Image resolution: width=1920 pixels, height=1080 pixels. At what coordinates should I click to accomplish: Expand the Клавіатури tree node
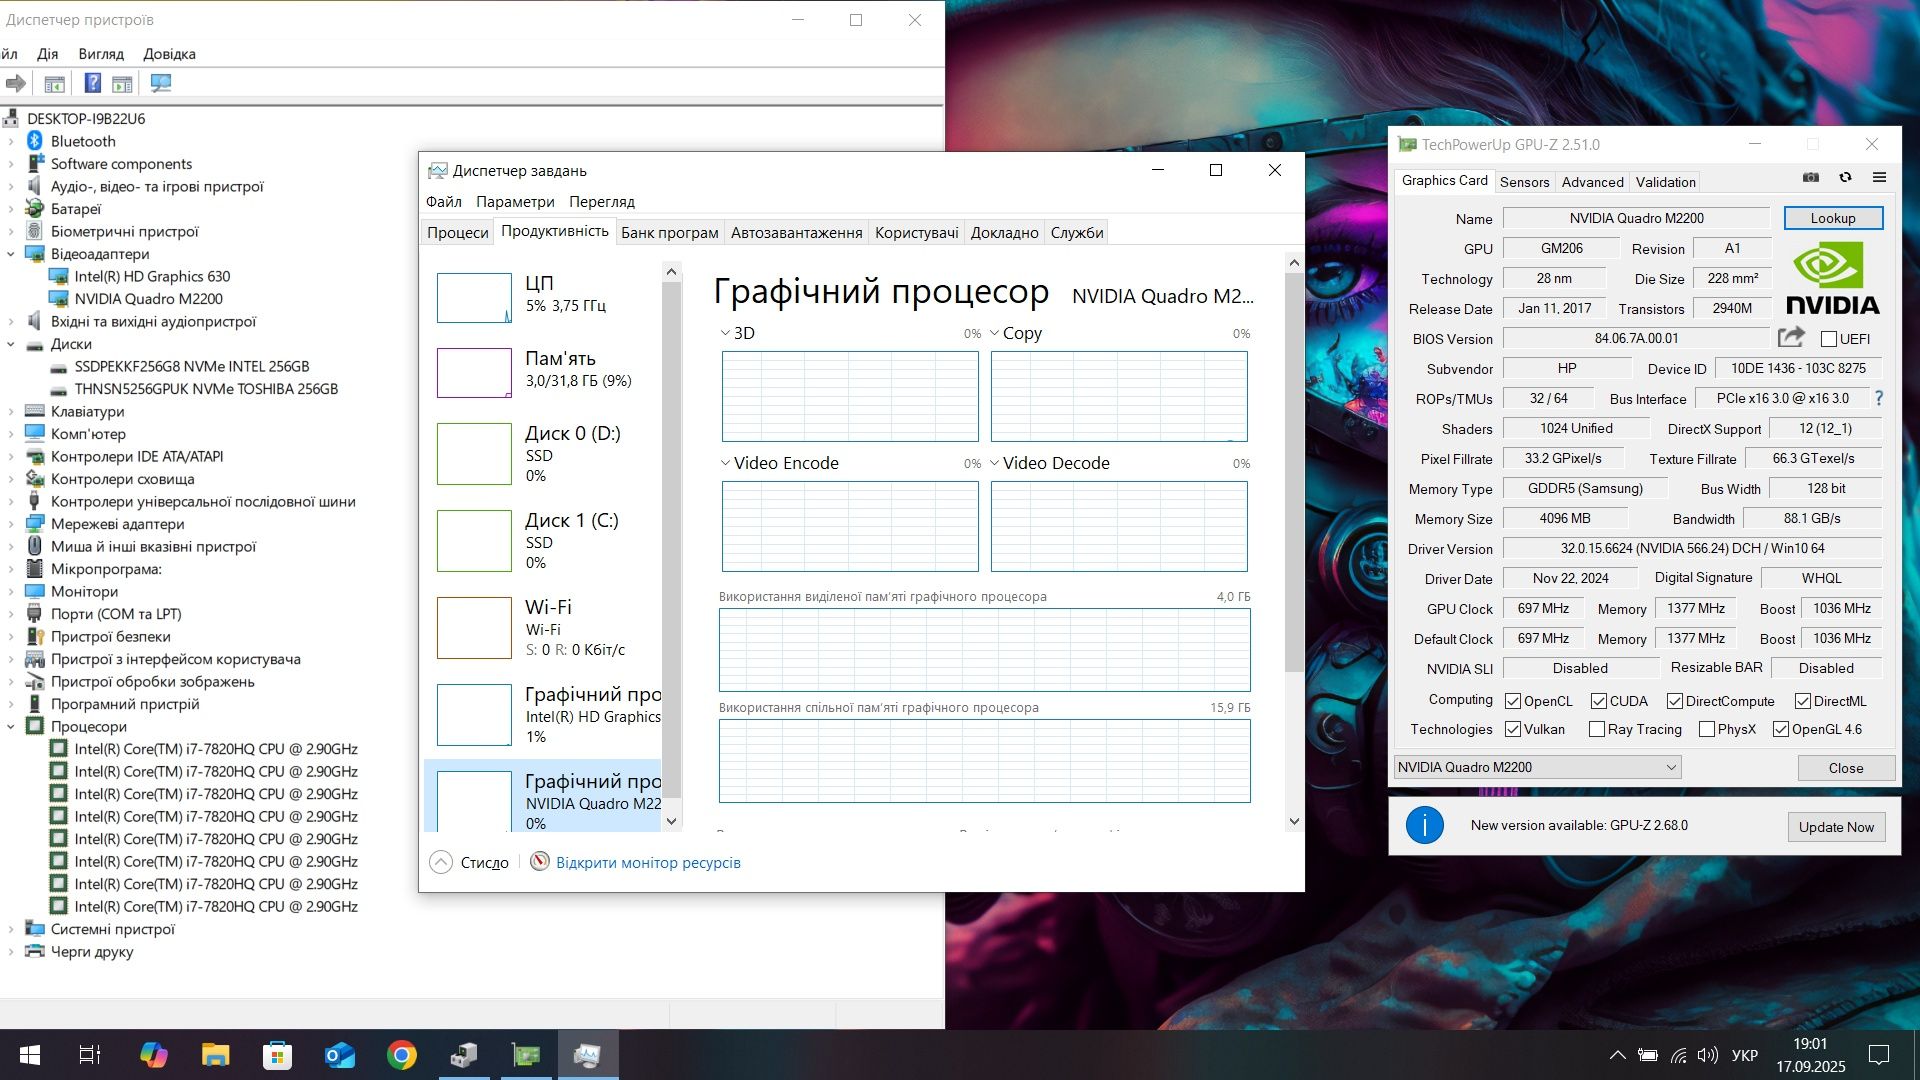pos(11,412)
